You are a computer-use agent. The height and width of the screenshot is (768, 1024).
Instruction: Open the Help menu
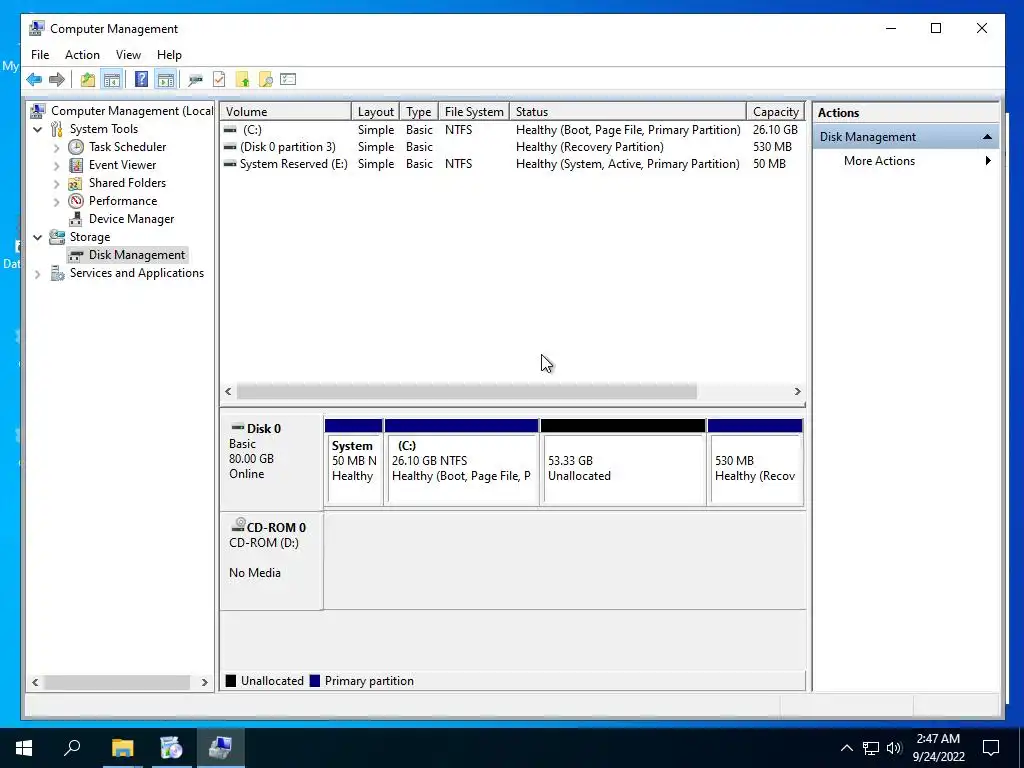[x=169, y=55]
